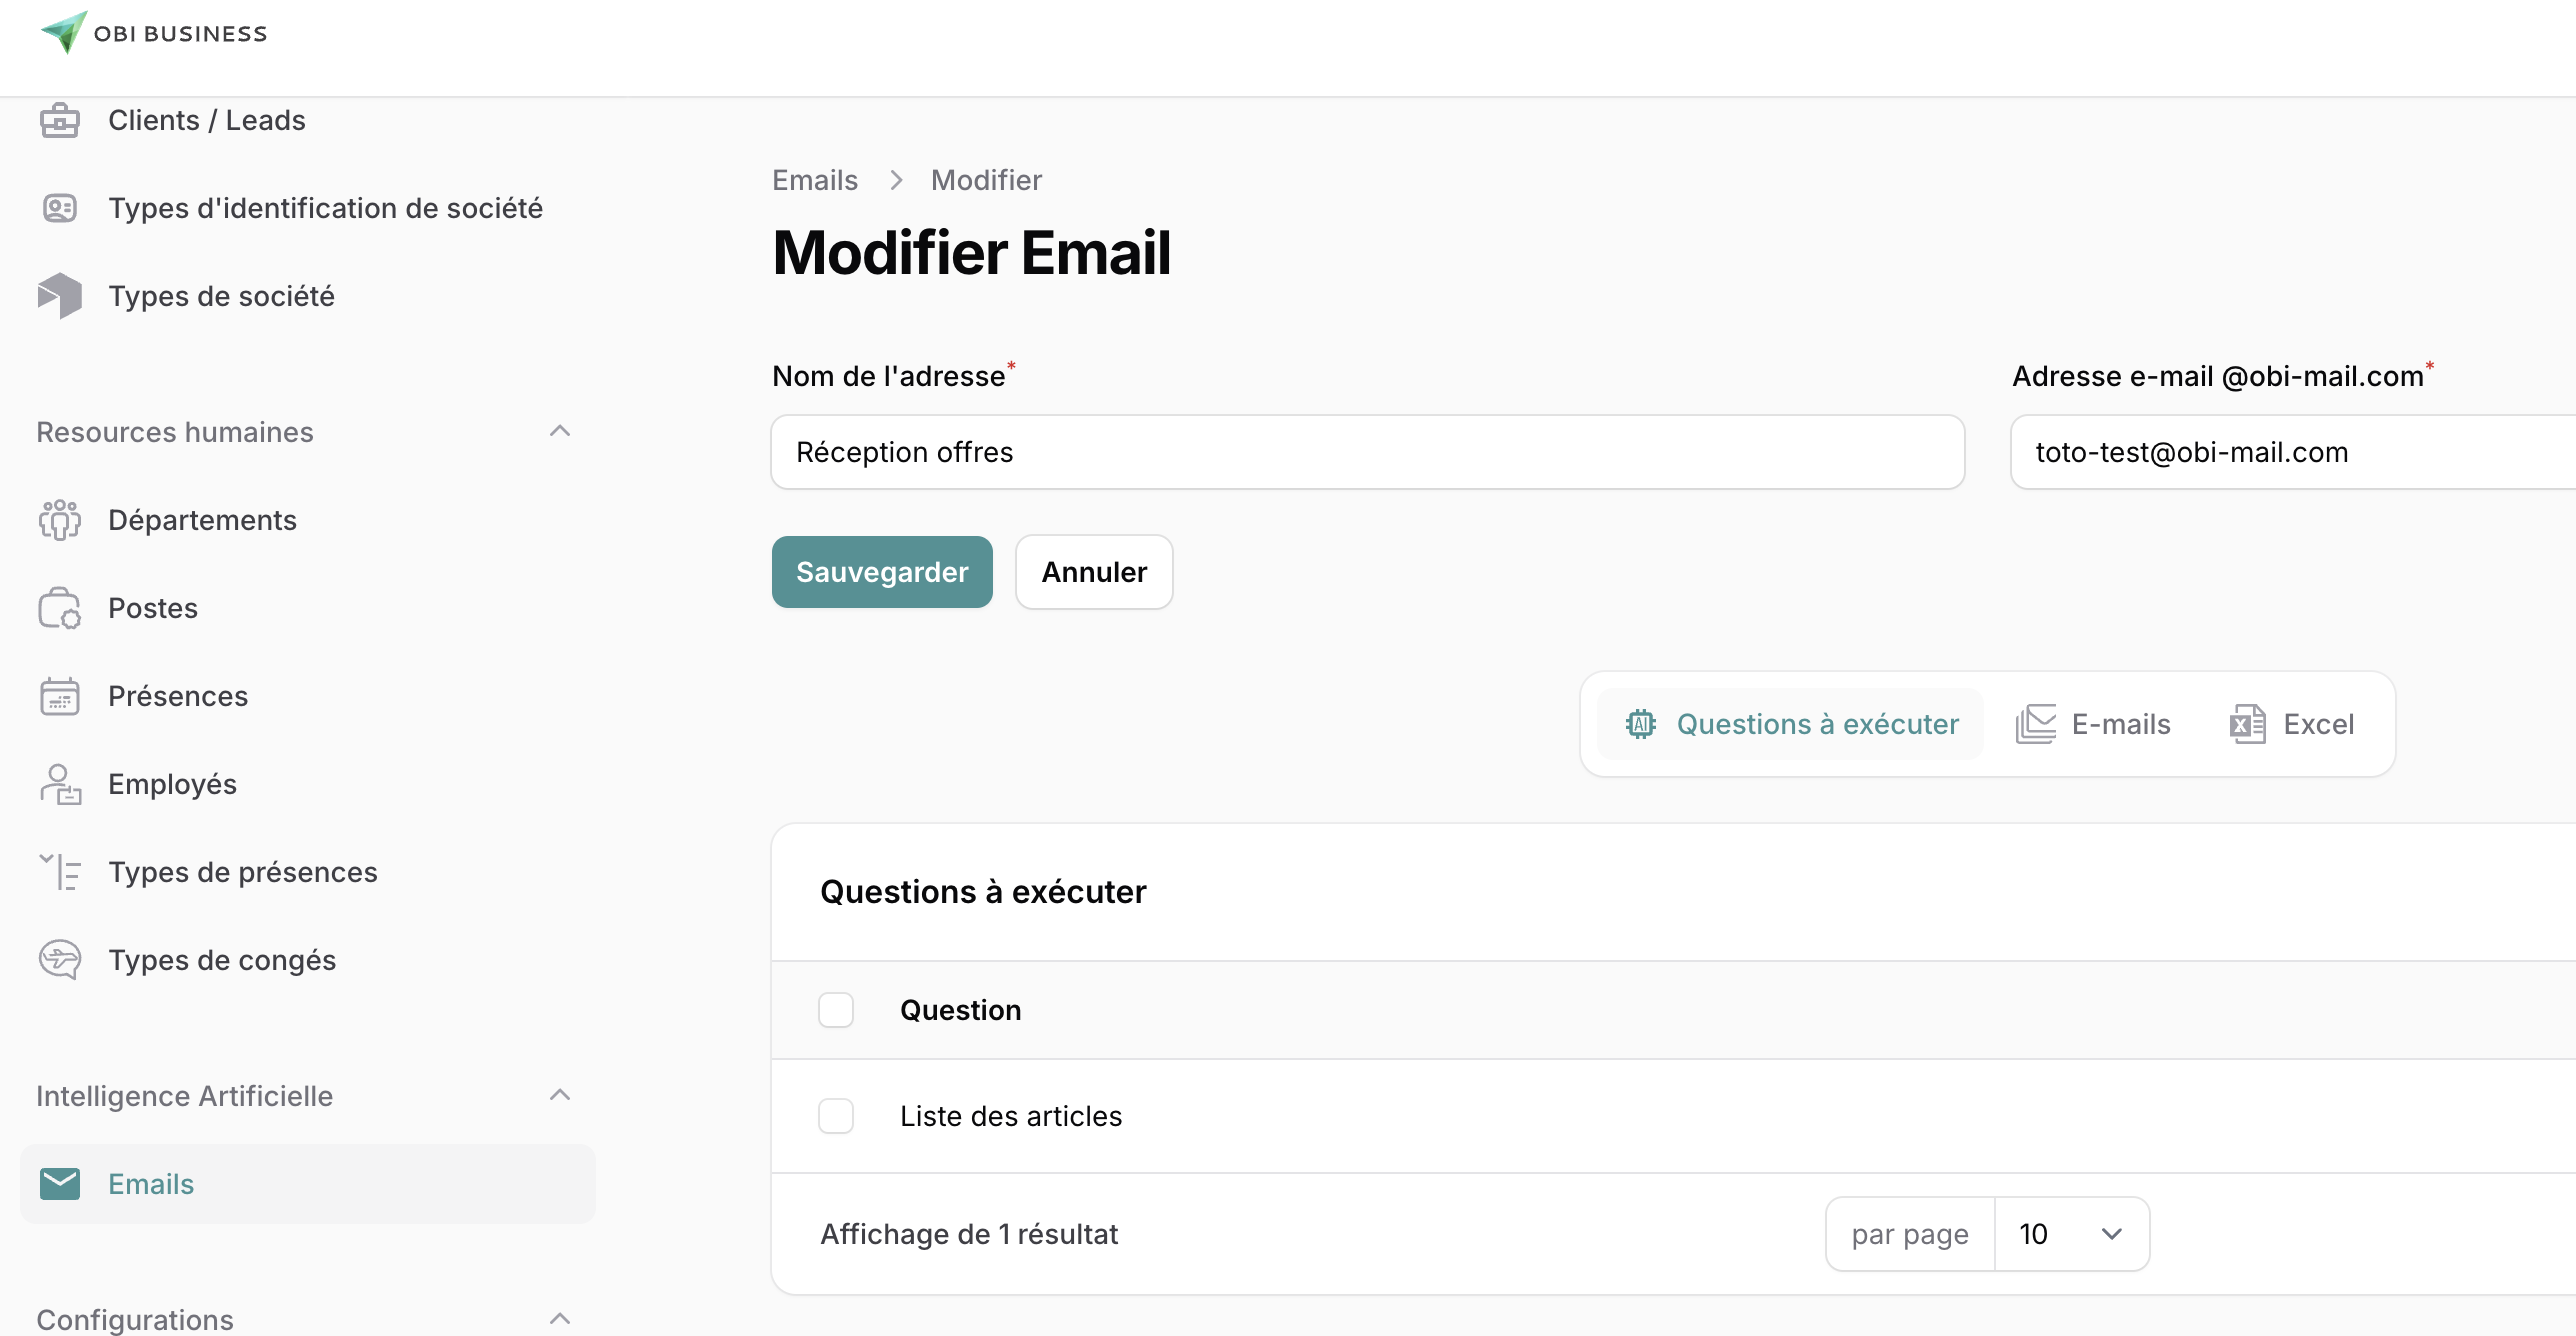The image size is (2576, 1336).
Task: Click the Questions à exécuter tab icon
Action: coord(1639,723)
